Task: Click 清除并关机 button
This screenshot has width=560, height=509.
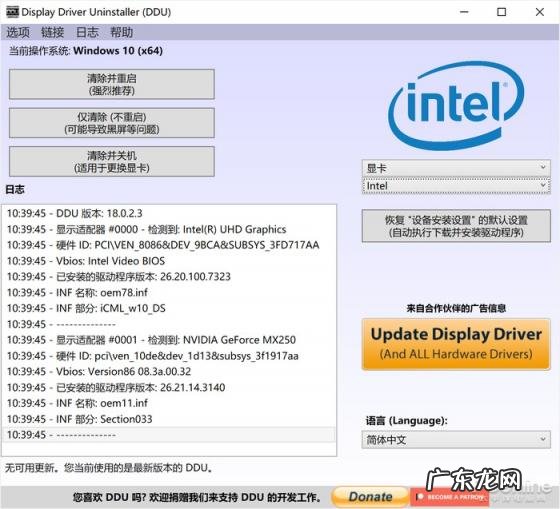Action: point(112,161)
